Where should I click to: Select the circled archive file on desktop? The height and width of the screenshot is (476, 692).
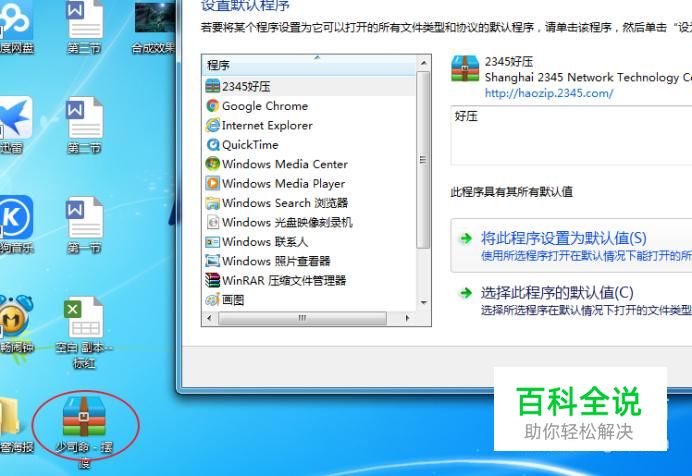(84, 416)
